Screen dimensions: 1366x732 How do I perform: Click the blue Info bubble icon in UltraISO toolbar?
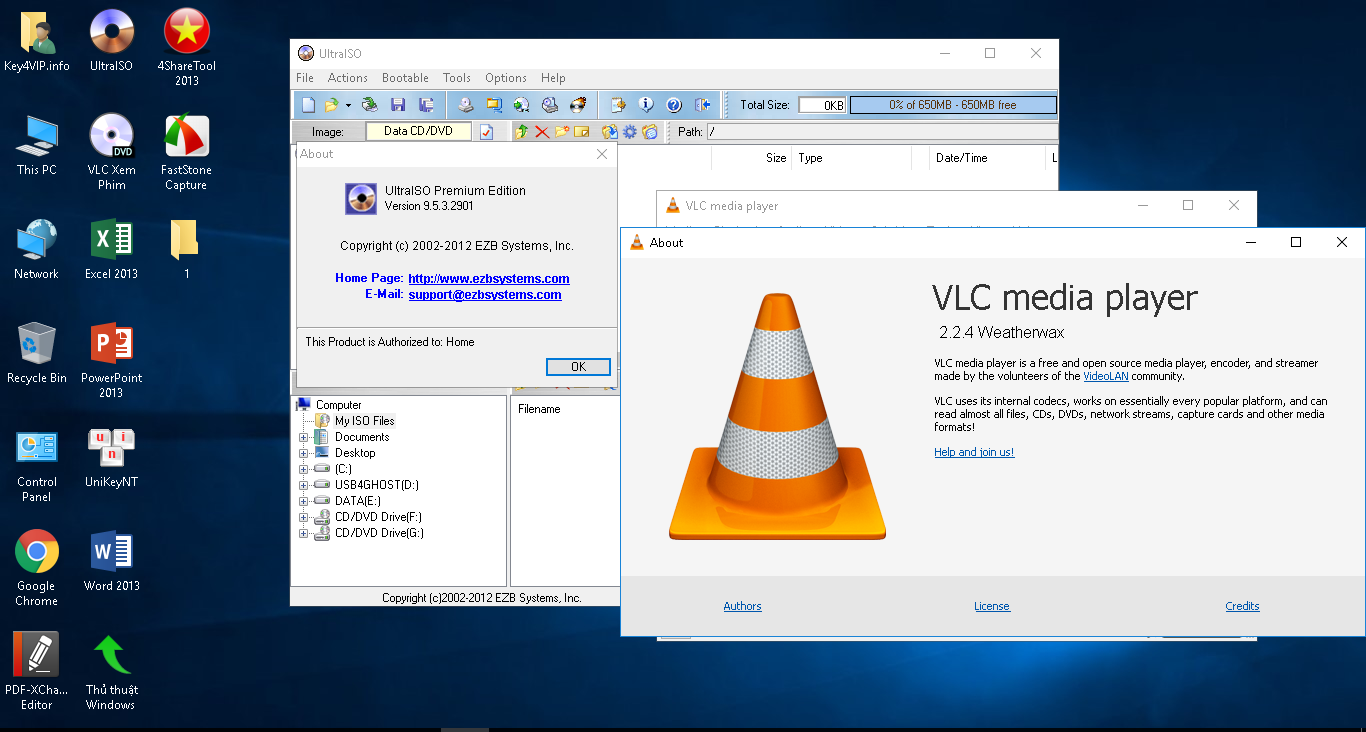646,105
